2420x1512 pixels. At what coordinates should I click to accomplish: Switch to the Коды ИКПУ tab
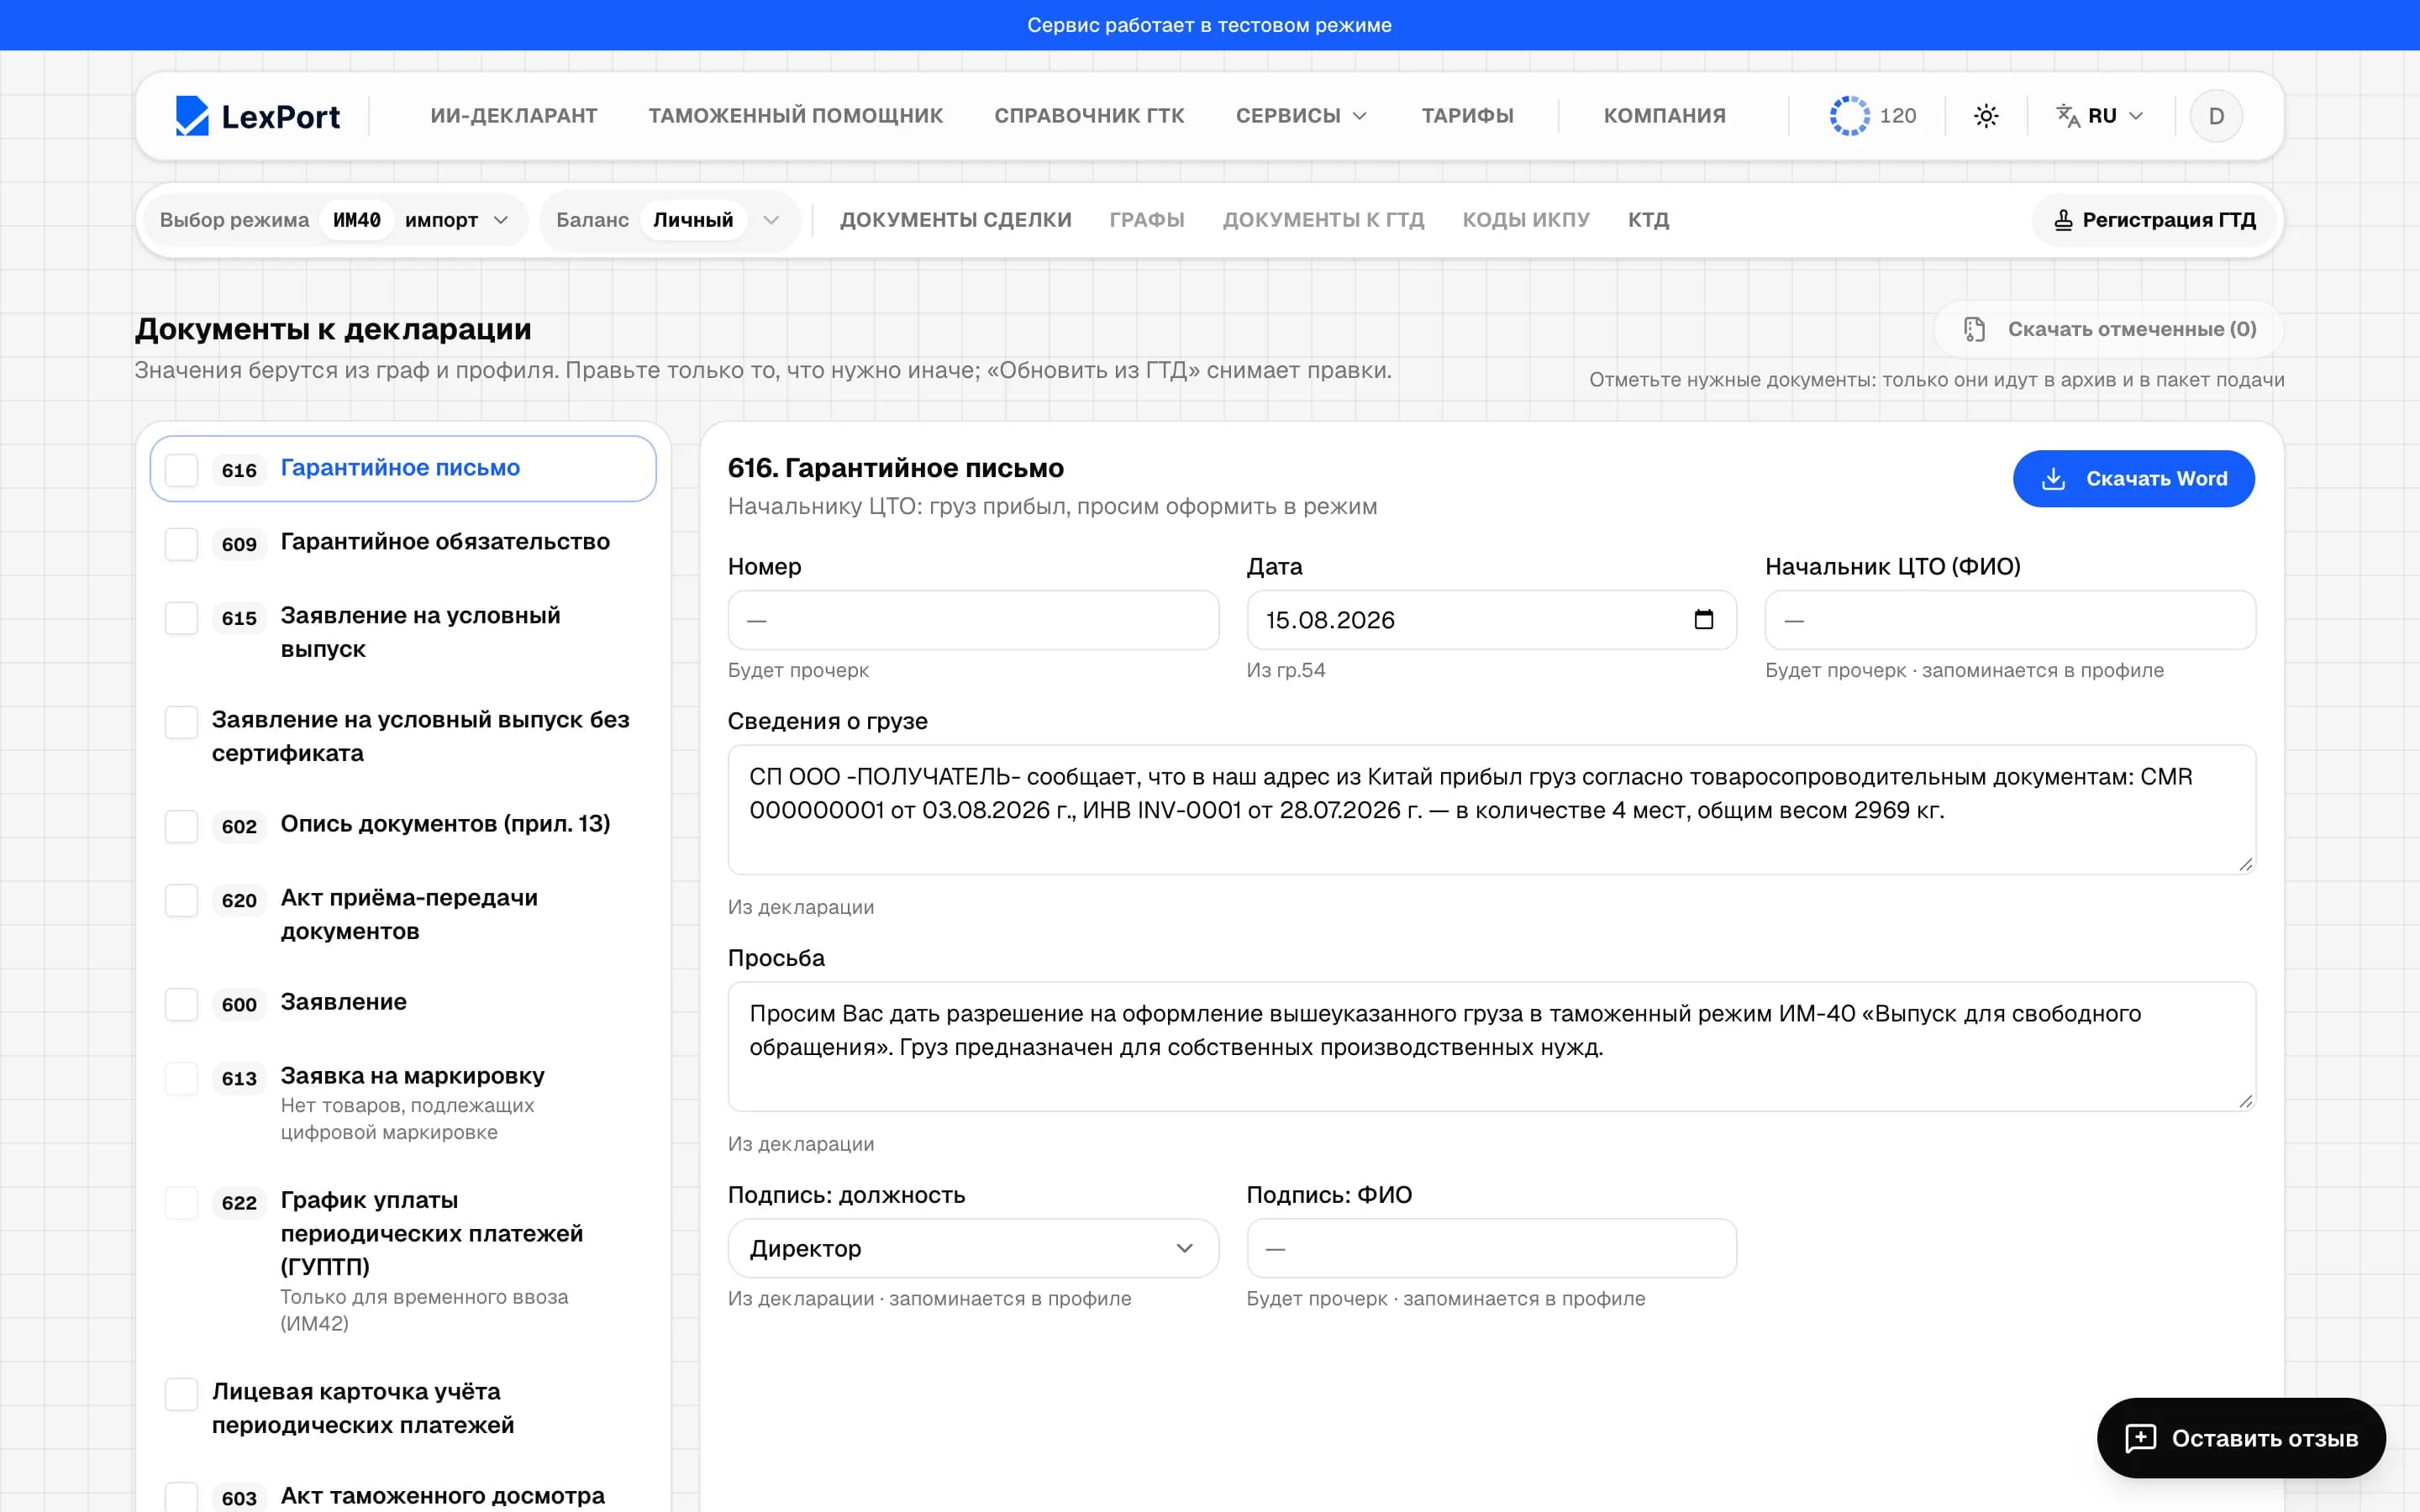tap(1526, 220)
